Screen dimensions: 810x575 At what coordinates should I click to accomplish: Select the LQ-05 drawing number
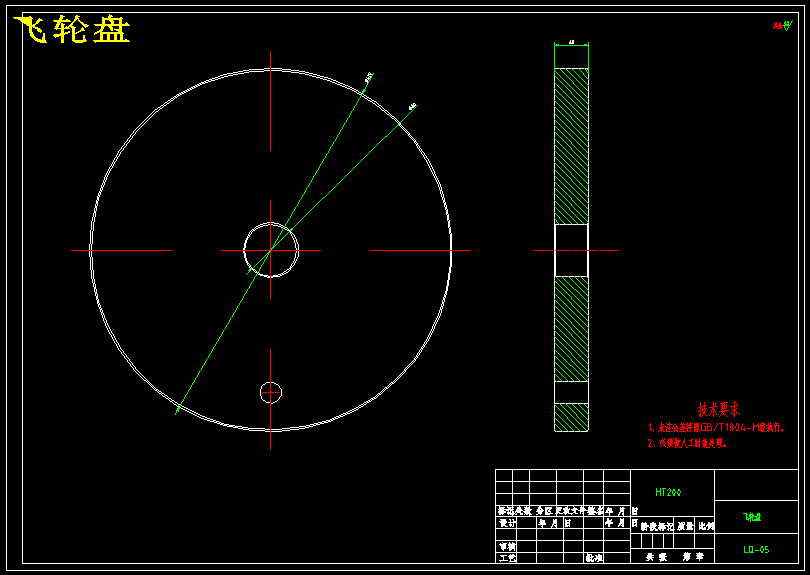point(756,550)
